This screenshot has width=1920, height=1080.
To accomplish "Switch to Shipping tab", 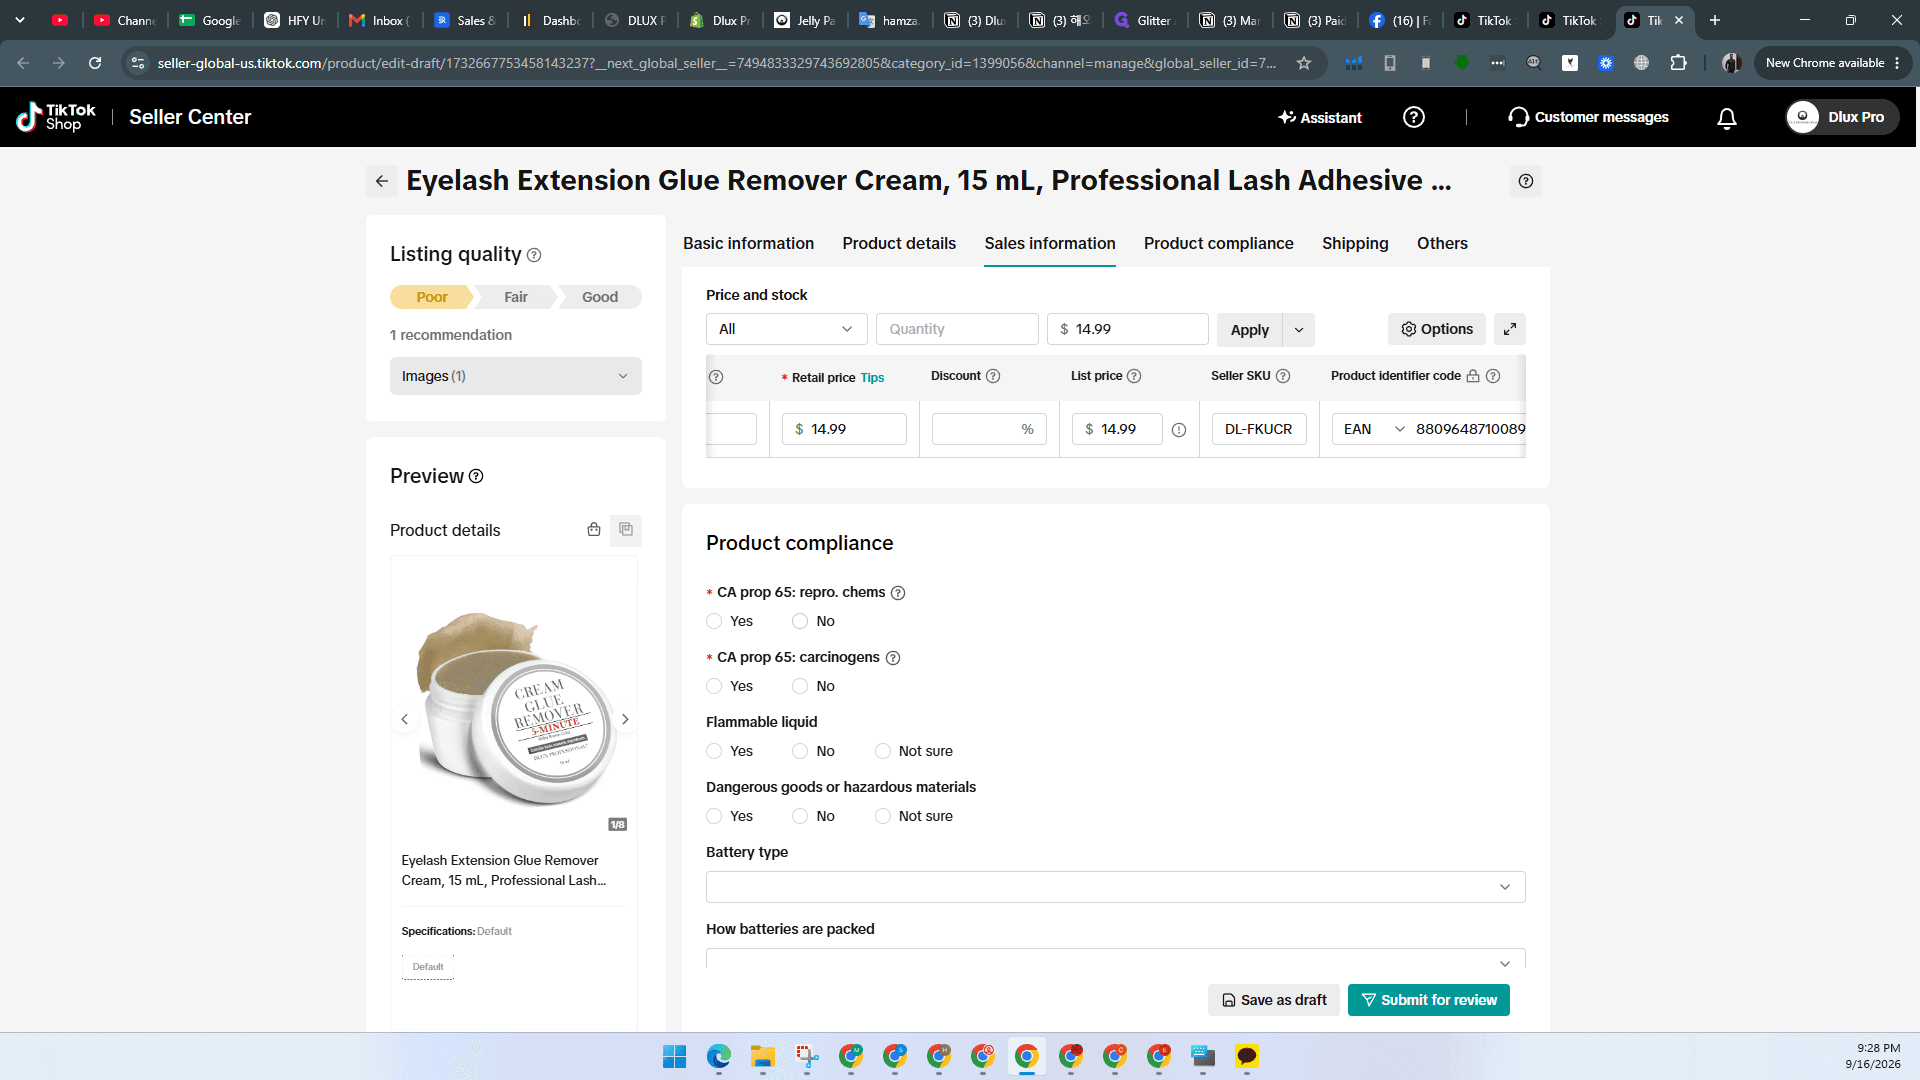I will coord(1355,243).
